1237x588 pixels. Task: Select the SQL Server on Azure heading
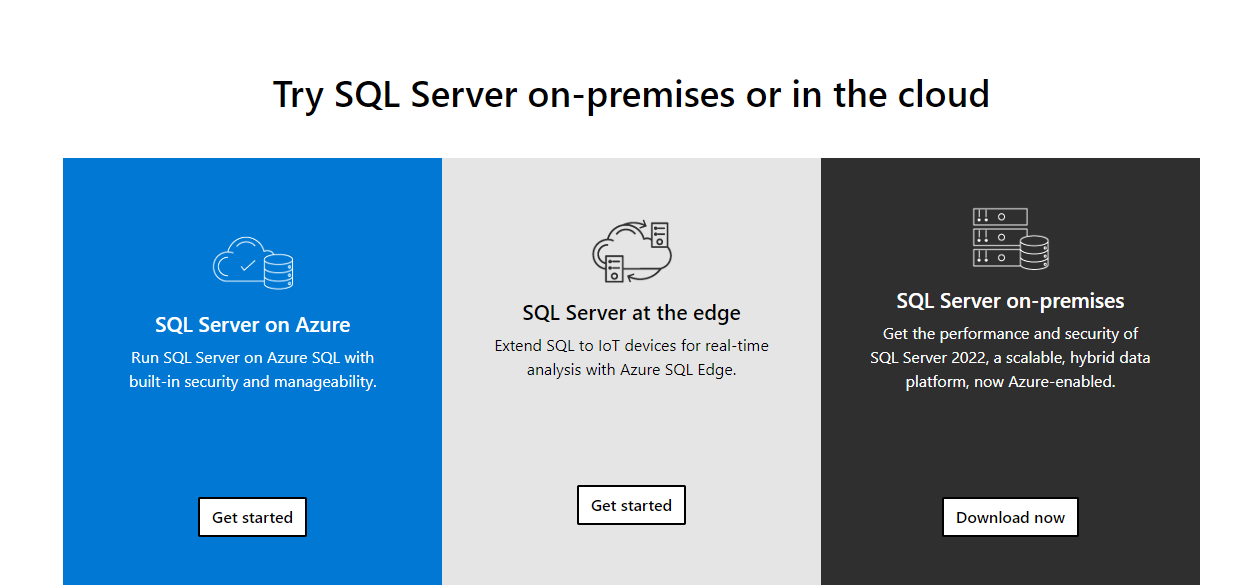[253, 325]
